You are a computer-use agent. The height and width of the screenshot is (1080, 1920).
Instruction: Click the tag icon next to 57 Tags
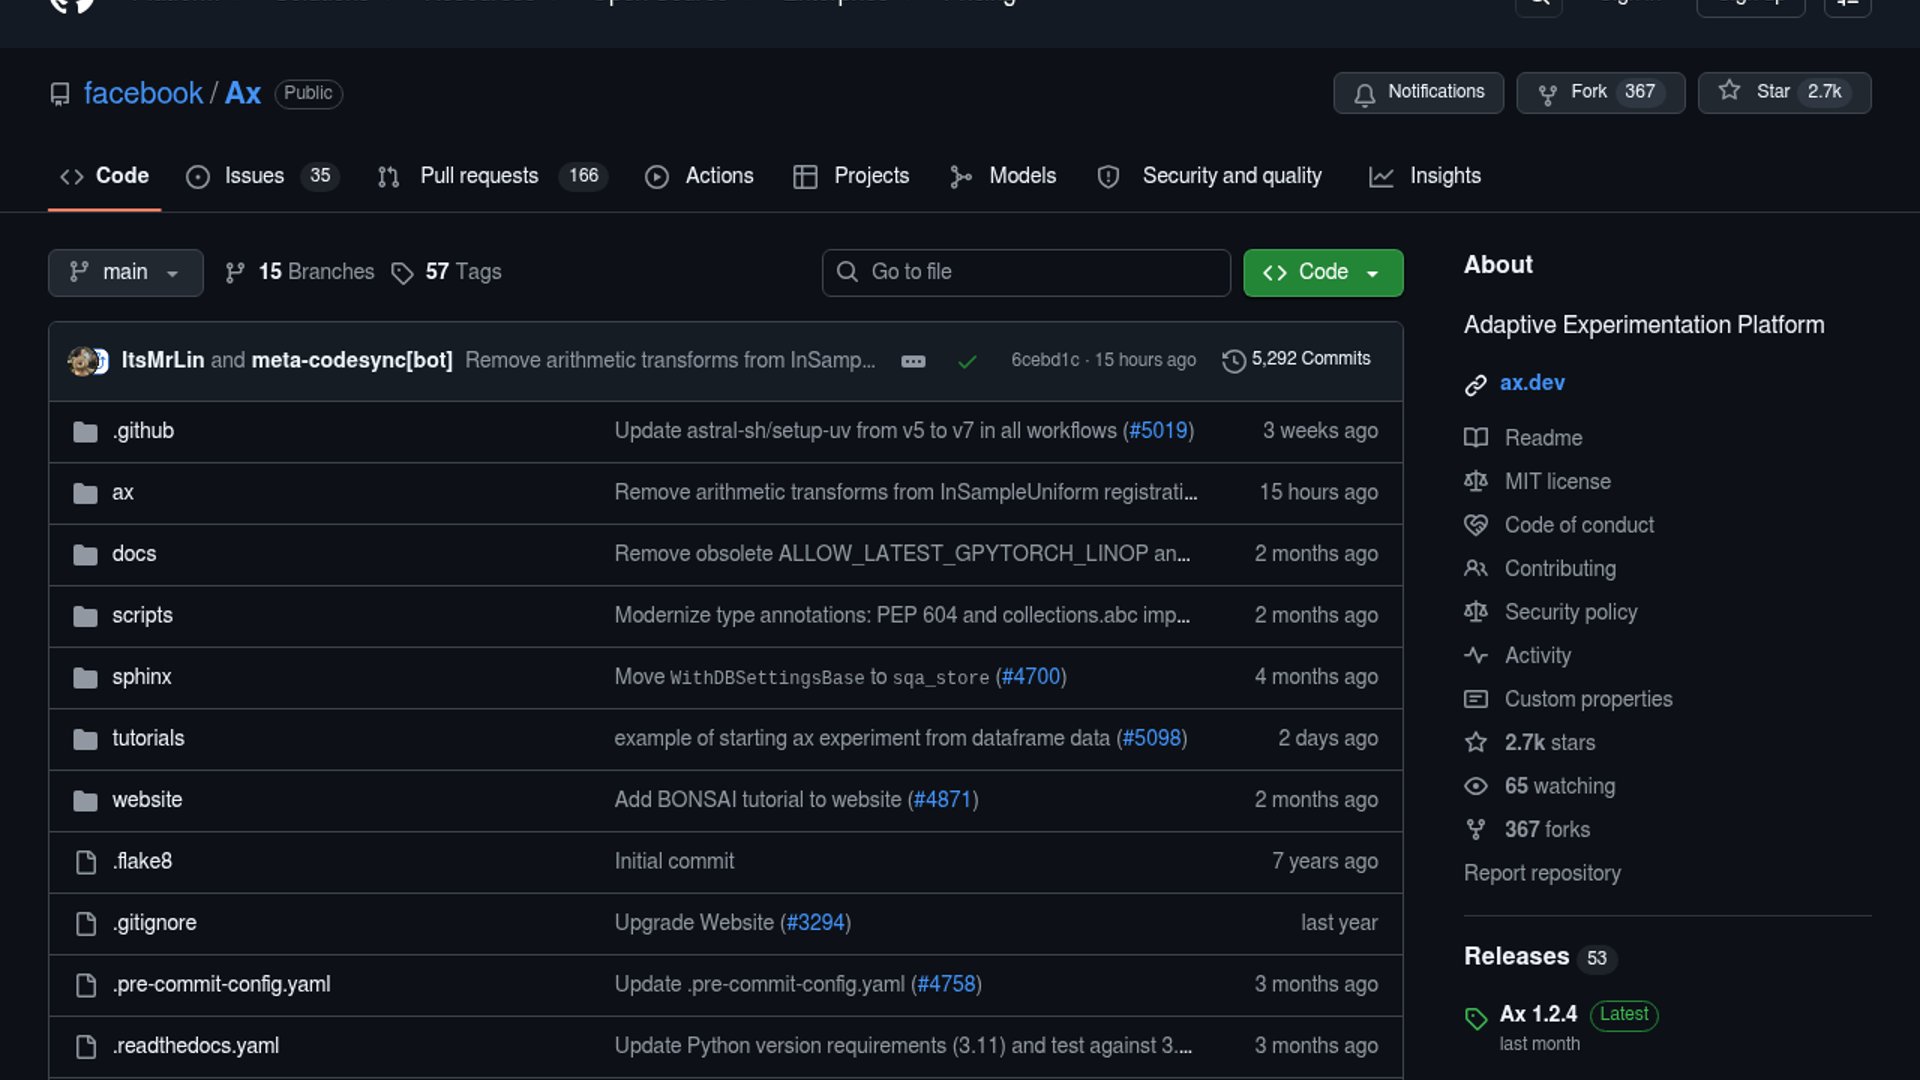coord(402,273)
